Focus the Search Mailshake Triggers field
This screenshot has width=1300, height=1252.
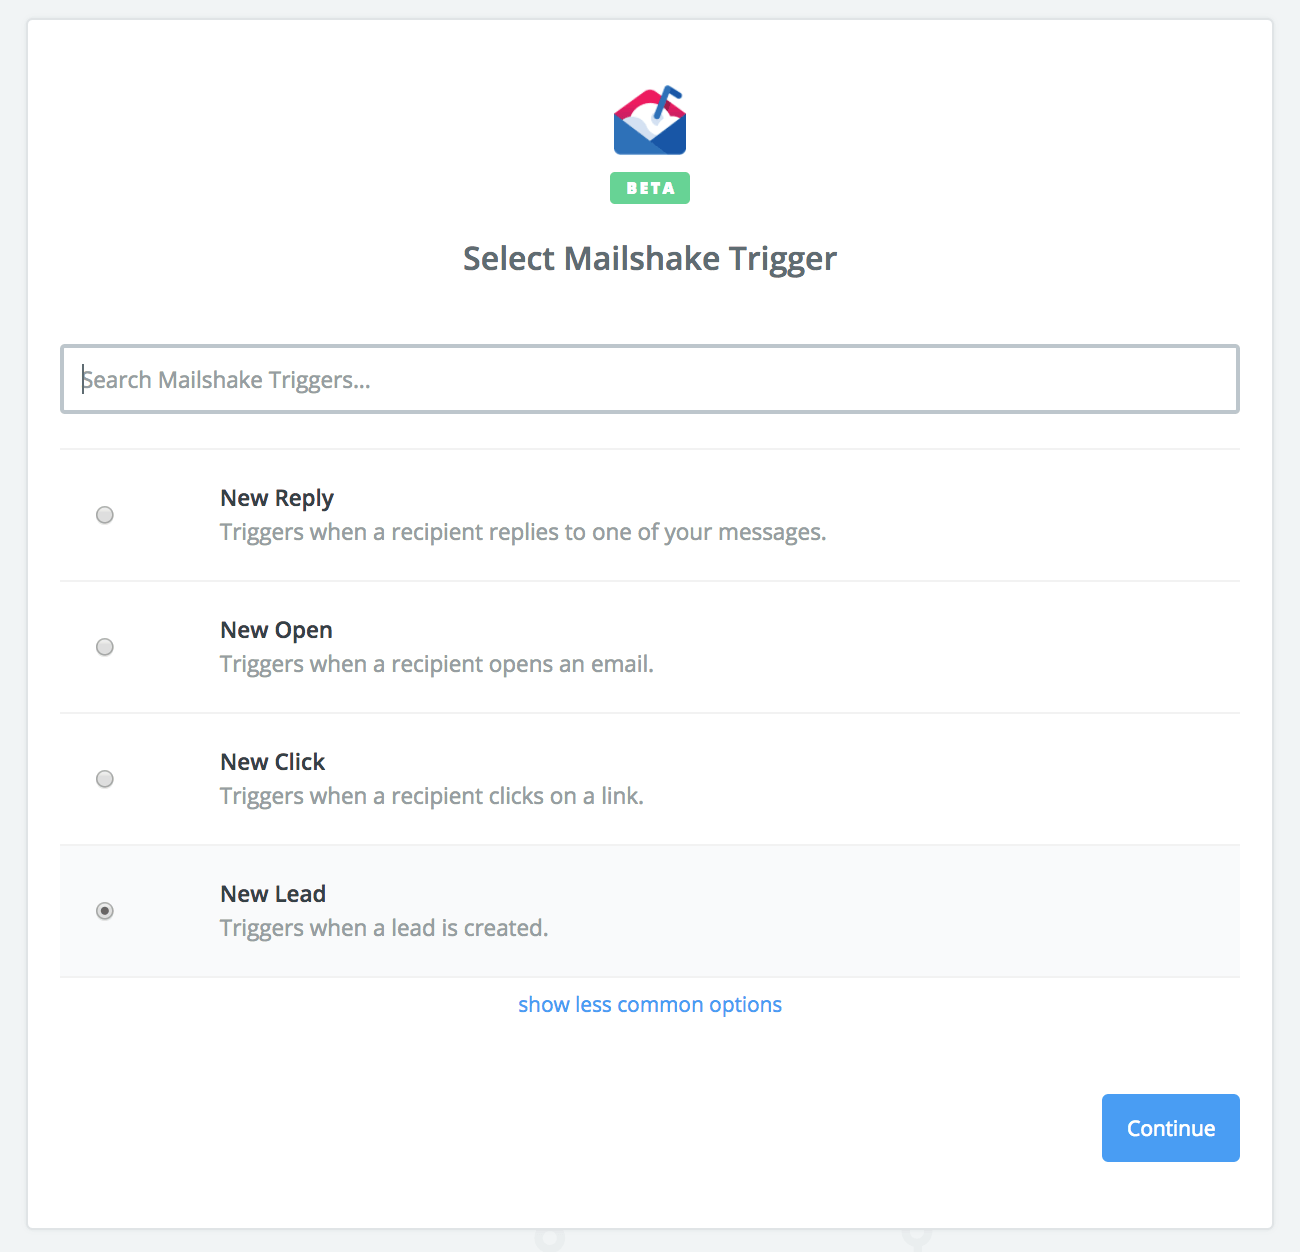point(650,379)
